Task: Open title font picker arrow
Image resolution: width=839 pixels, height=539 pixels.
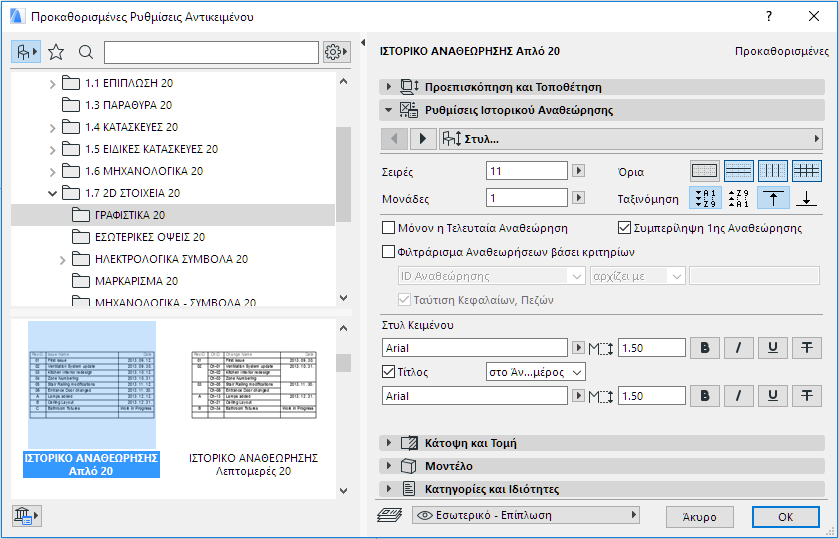Action: [x=578, y=396]
